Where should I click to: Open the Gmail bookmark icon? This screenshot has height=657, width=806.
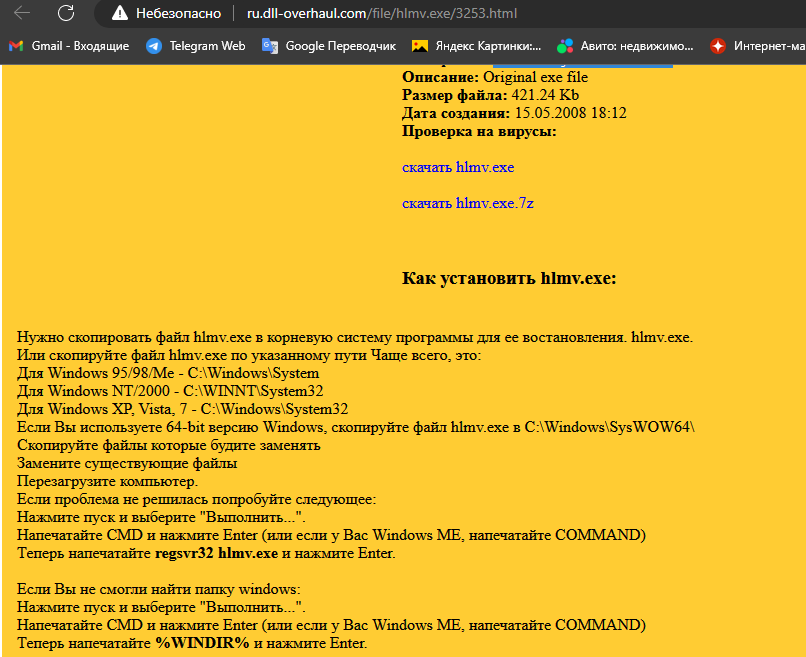pos(17,46)
